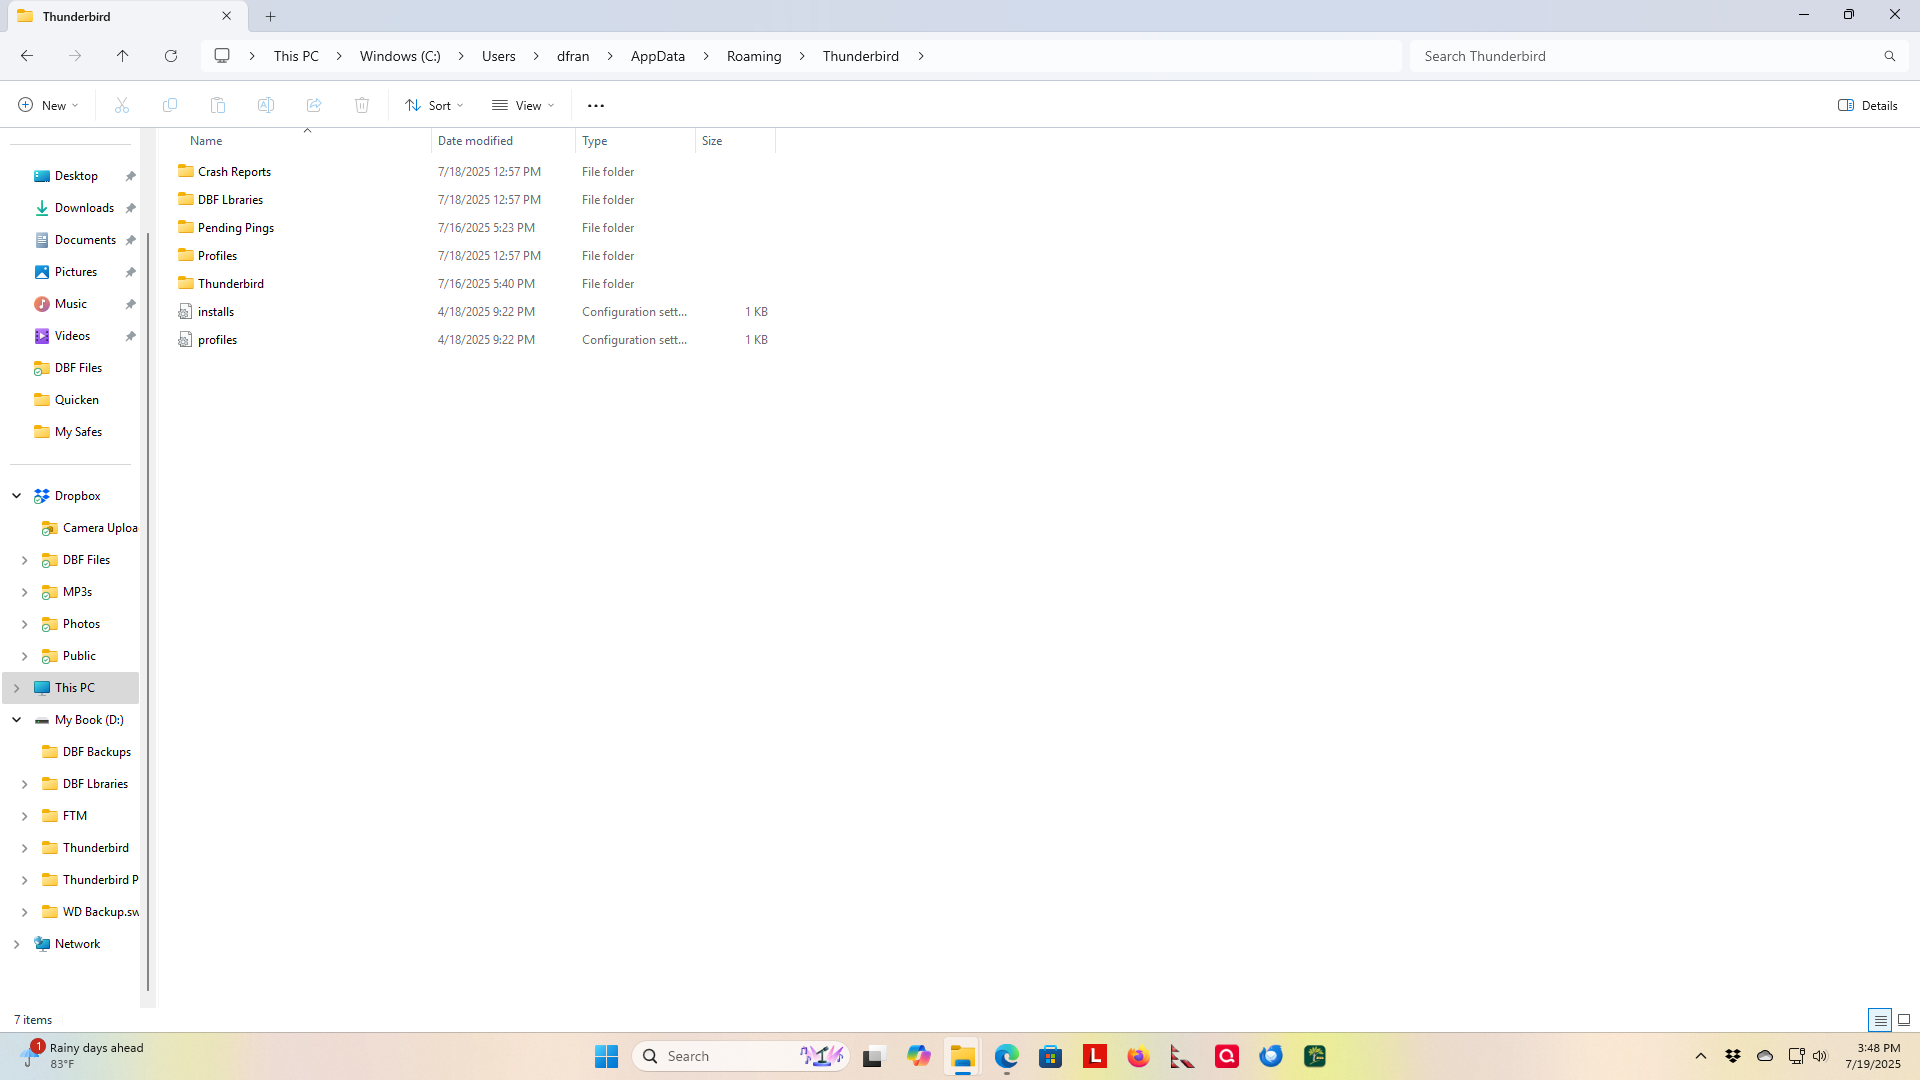Click the Delete trash icon

(x=362, y=105)
